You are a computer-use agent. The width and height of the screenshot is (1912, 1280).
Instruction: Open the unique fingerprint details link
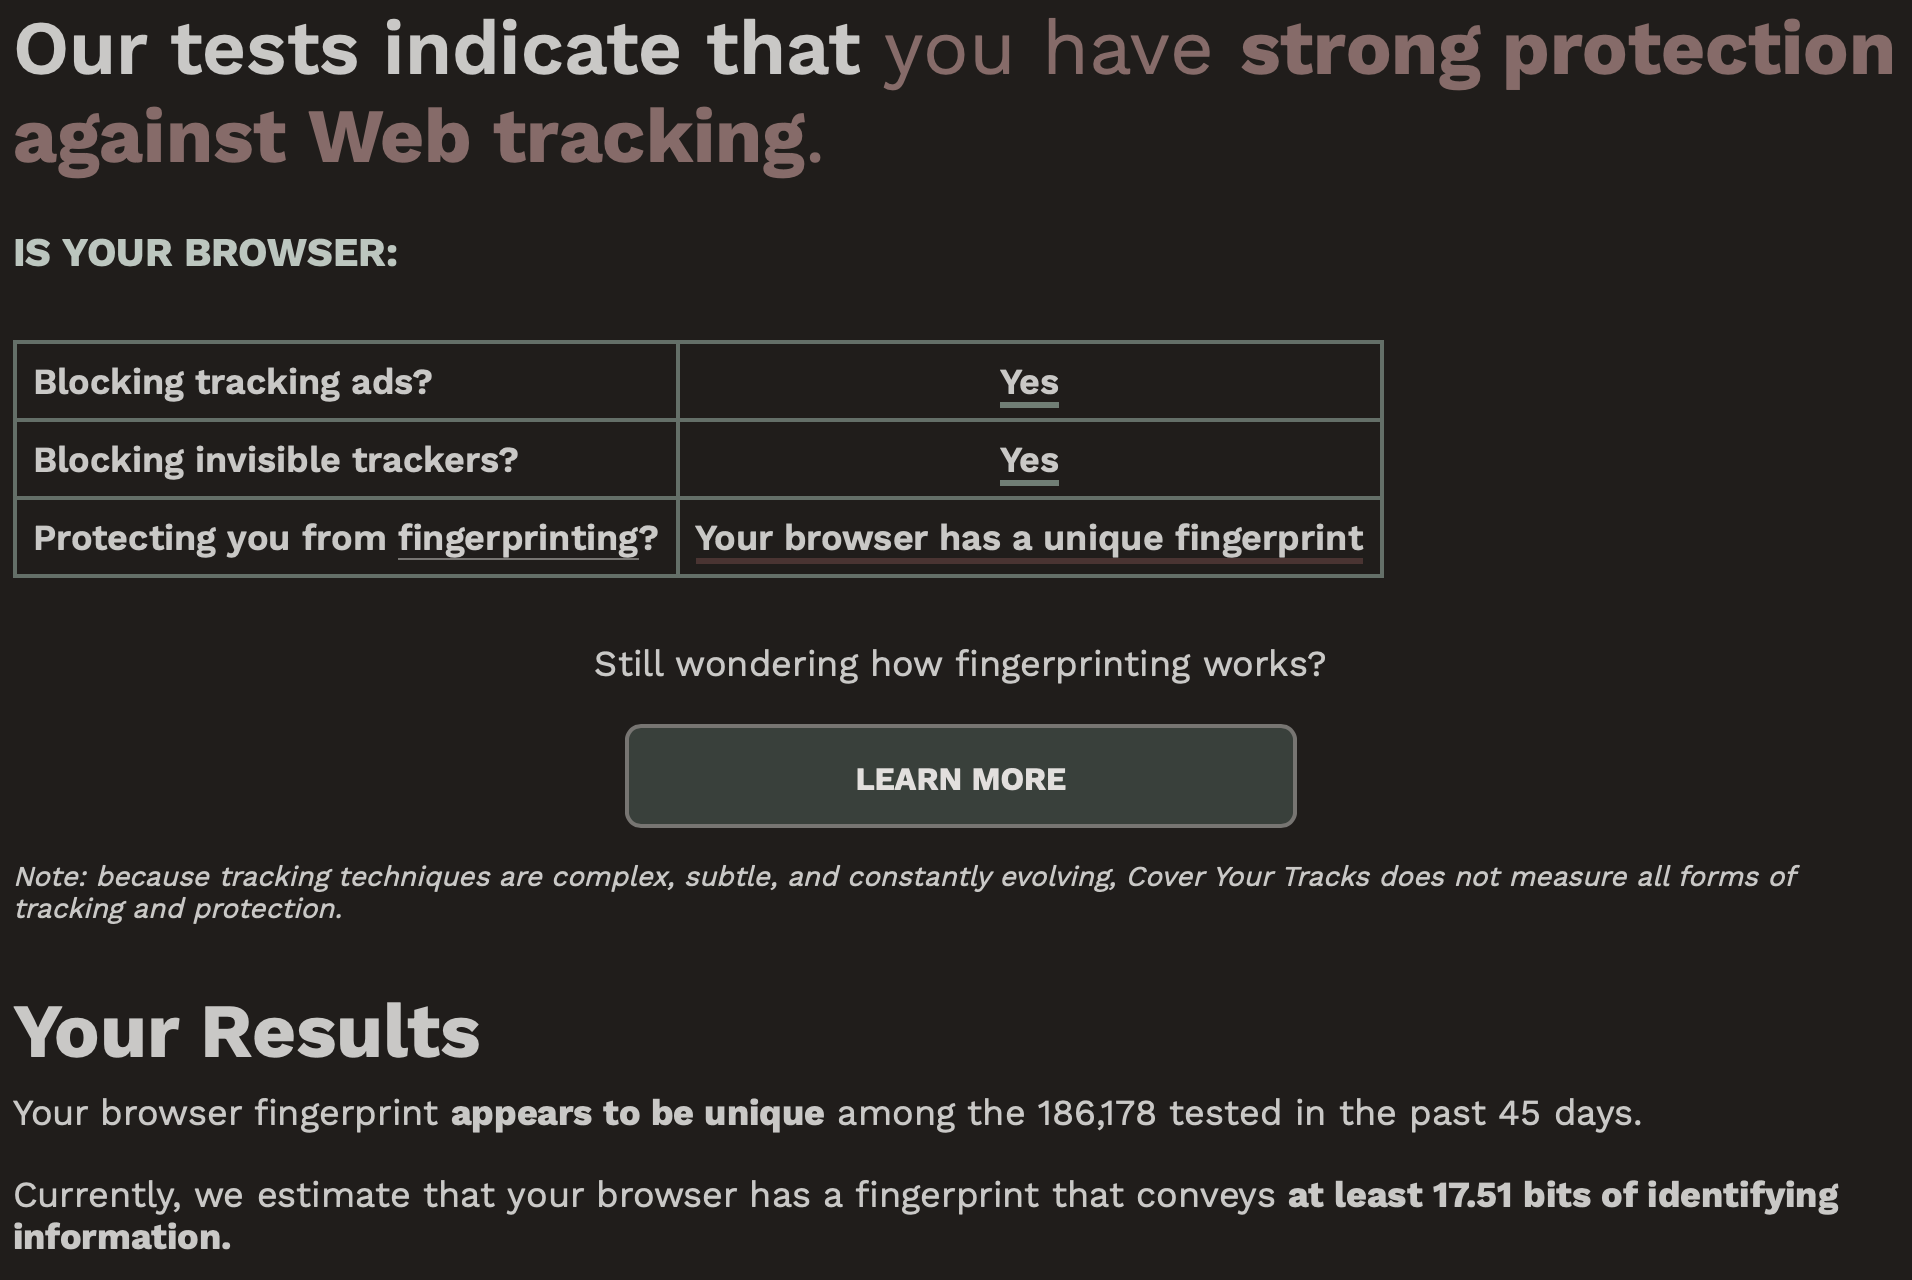coord(1029,538)
